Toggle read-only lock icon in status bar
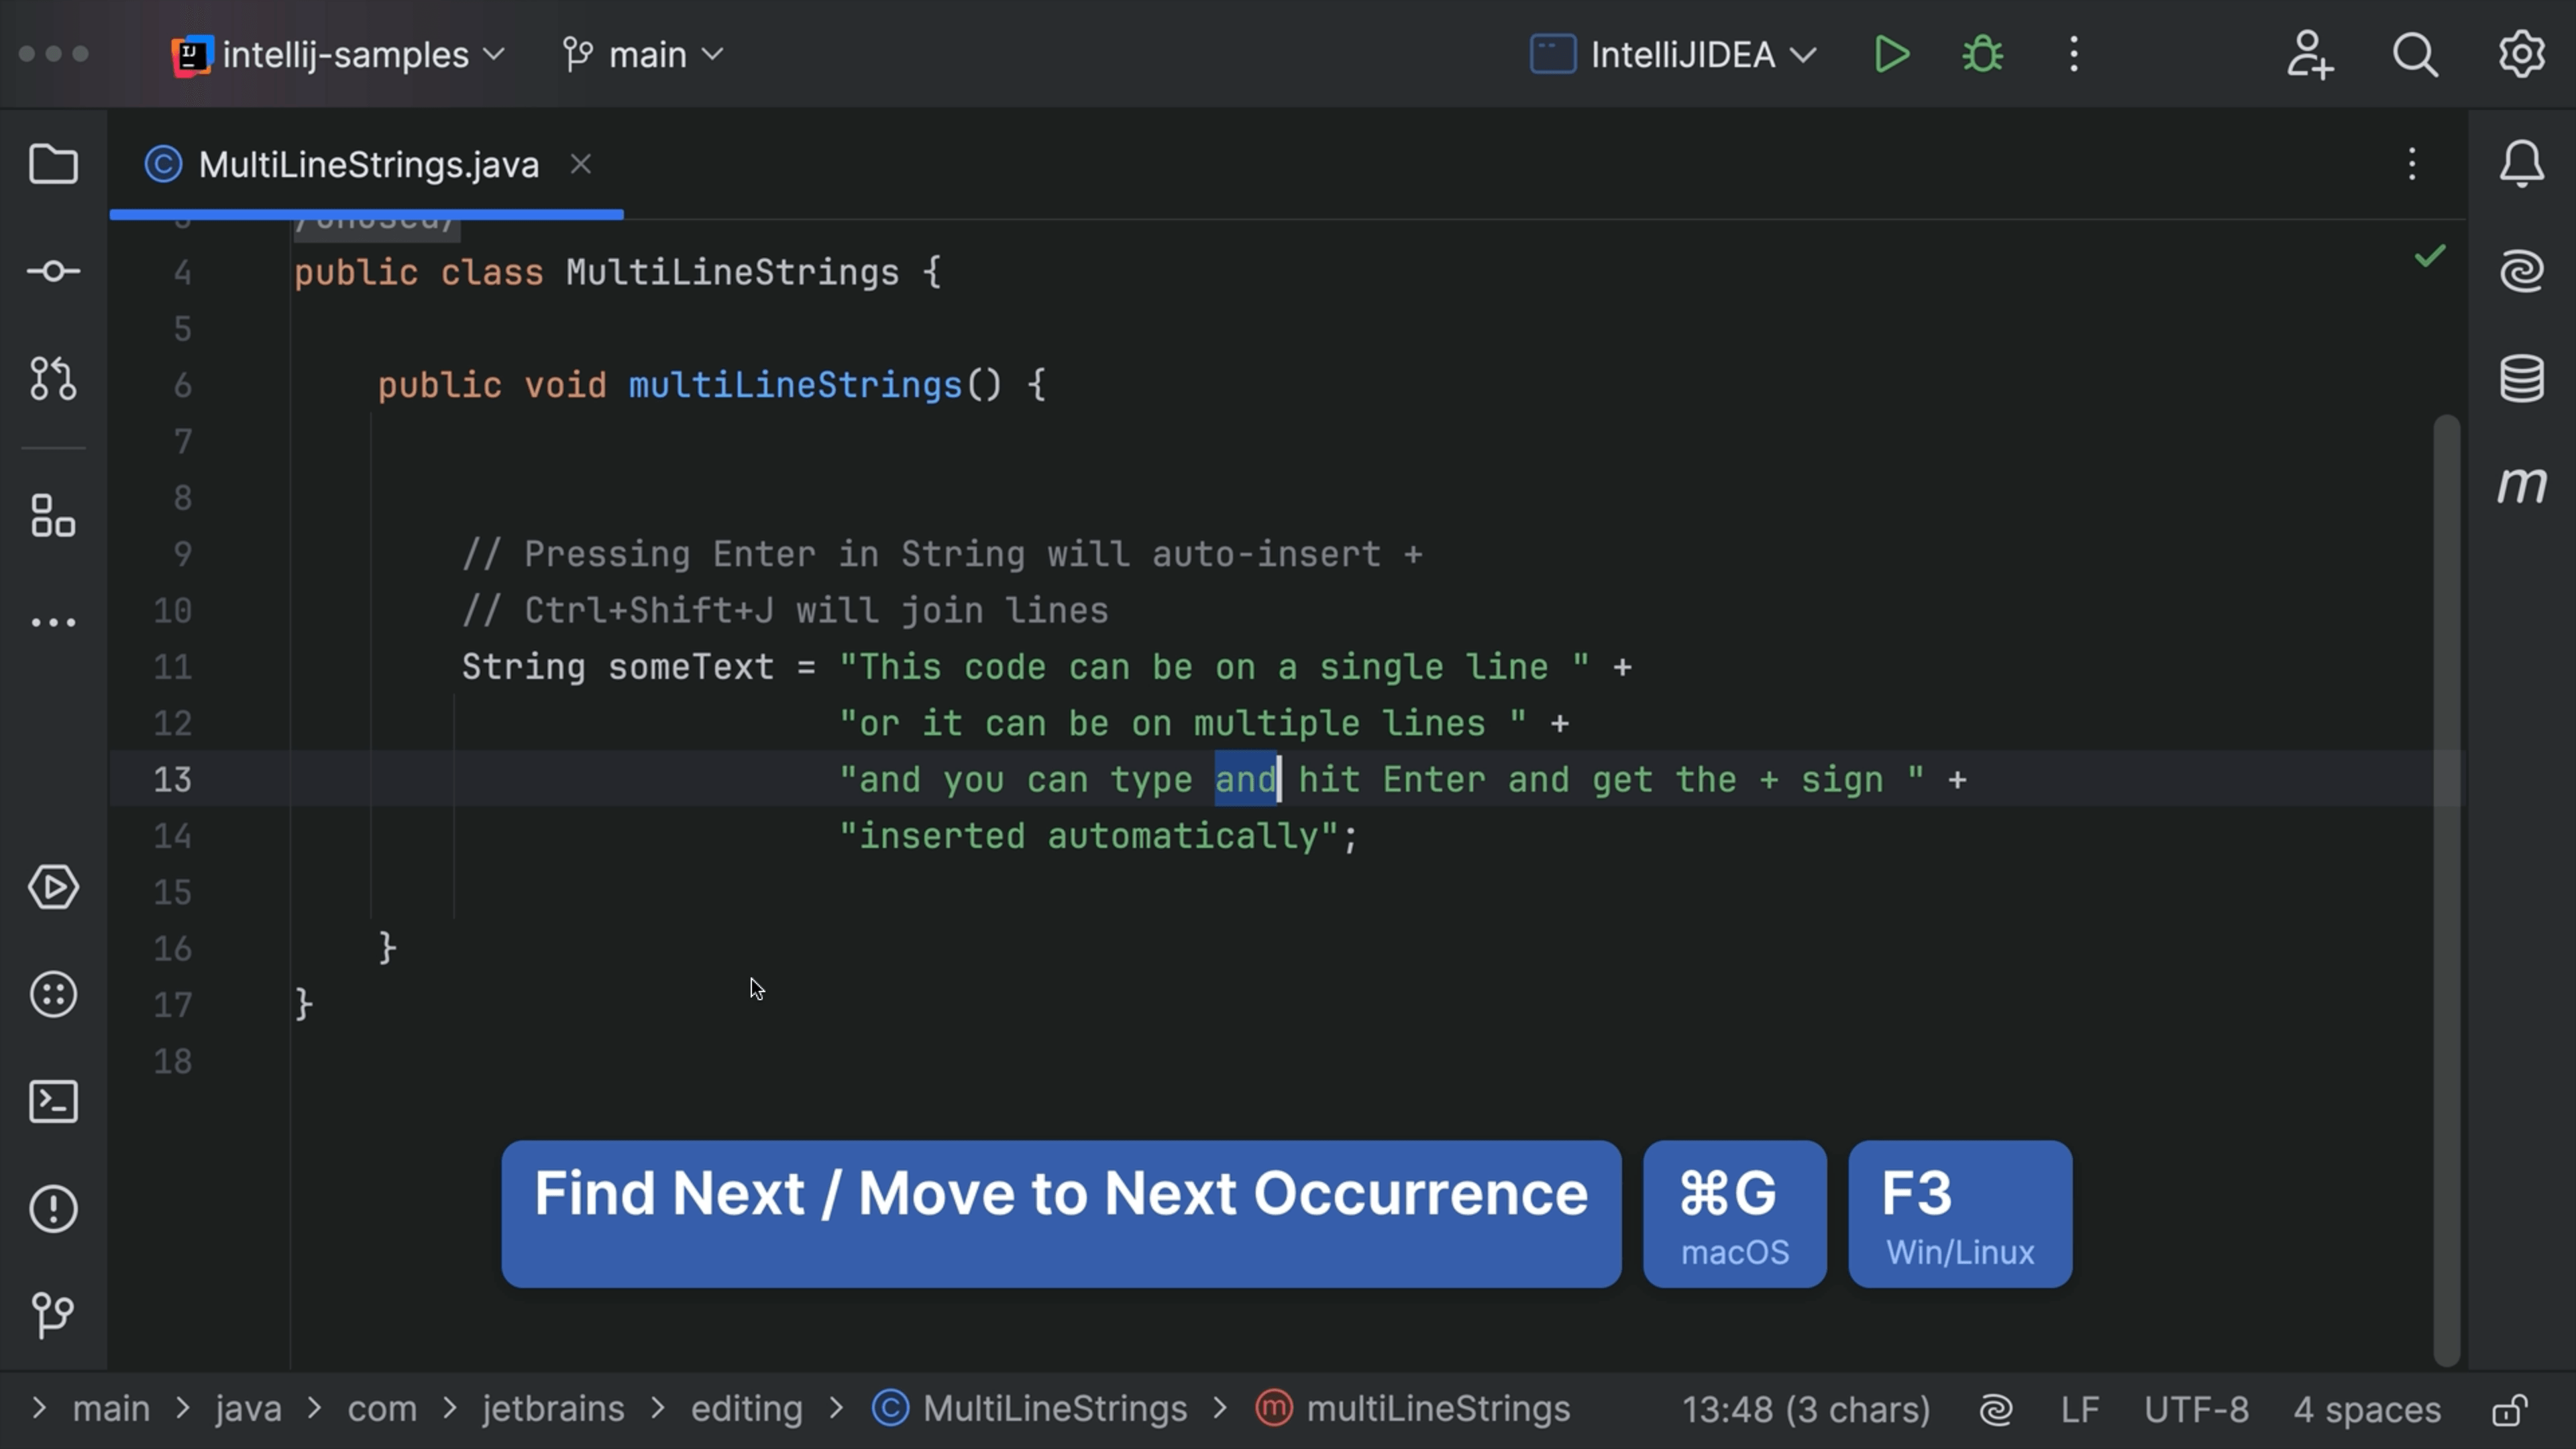2576x1449 pixels. pyautogui.click(x=2510, y=1410)
